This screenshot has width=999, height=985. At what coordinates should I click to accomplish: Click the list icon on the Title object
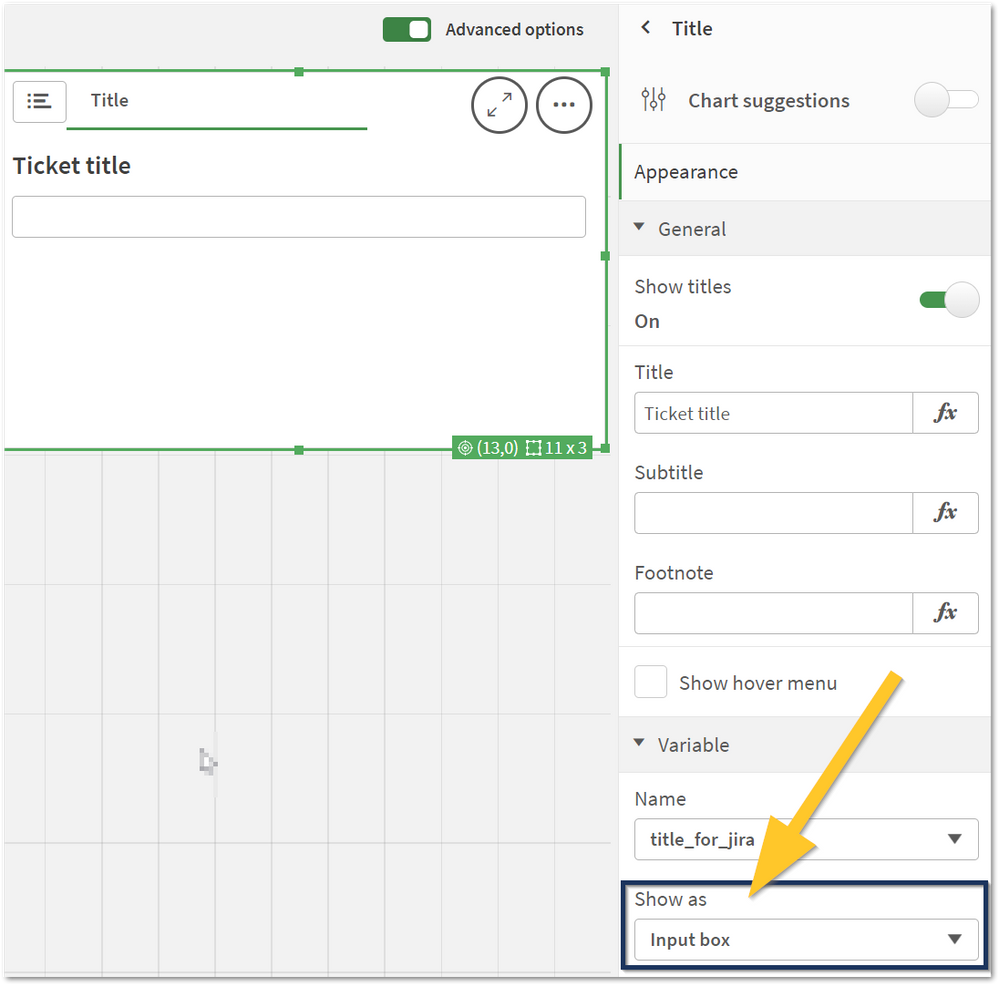39,102
